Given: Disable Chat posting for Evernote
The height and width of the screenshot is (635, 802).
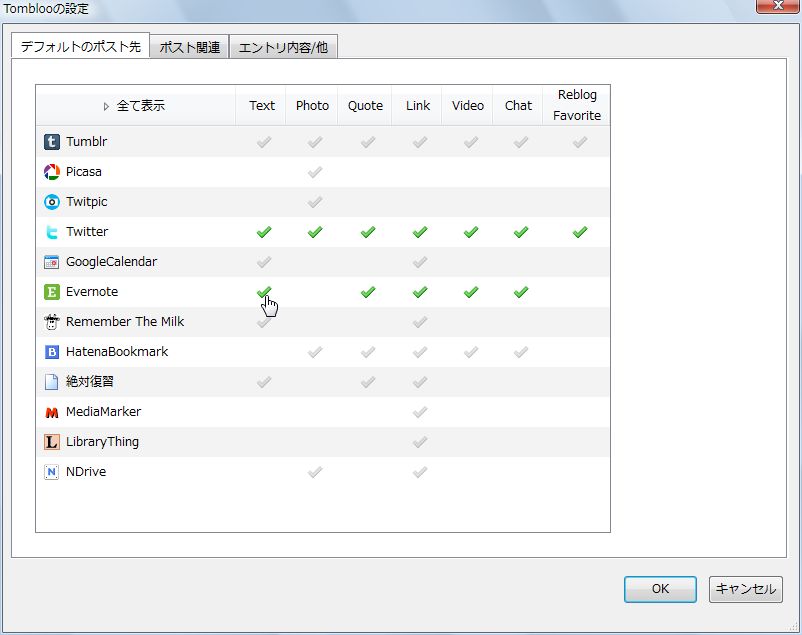Looking at the screenshot, I should (521, 292).
